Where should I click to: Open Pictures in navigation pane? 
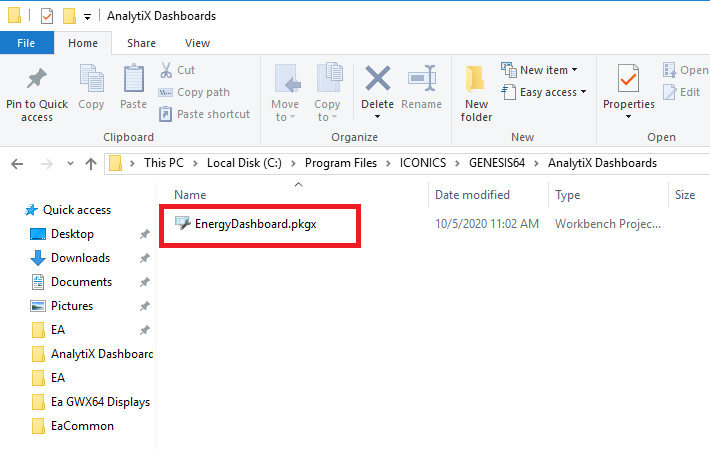pyautogui.click(x=72, y=306)
